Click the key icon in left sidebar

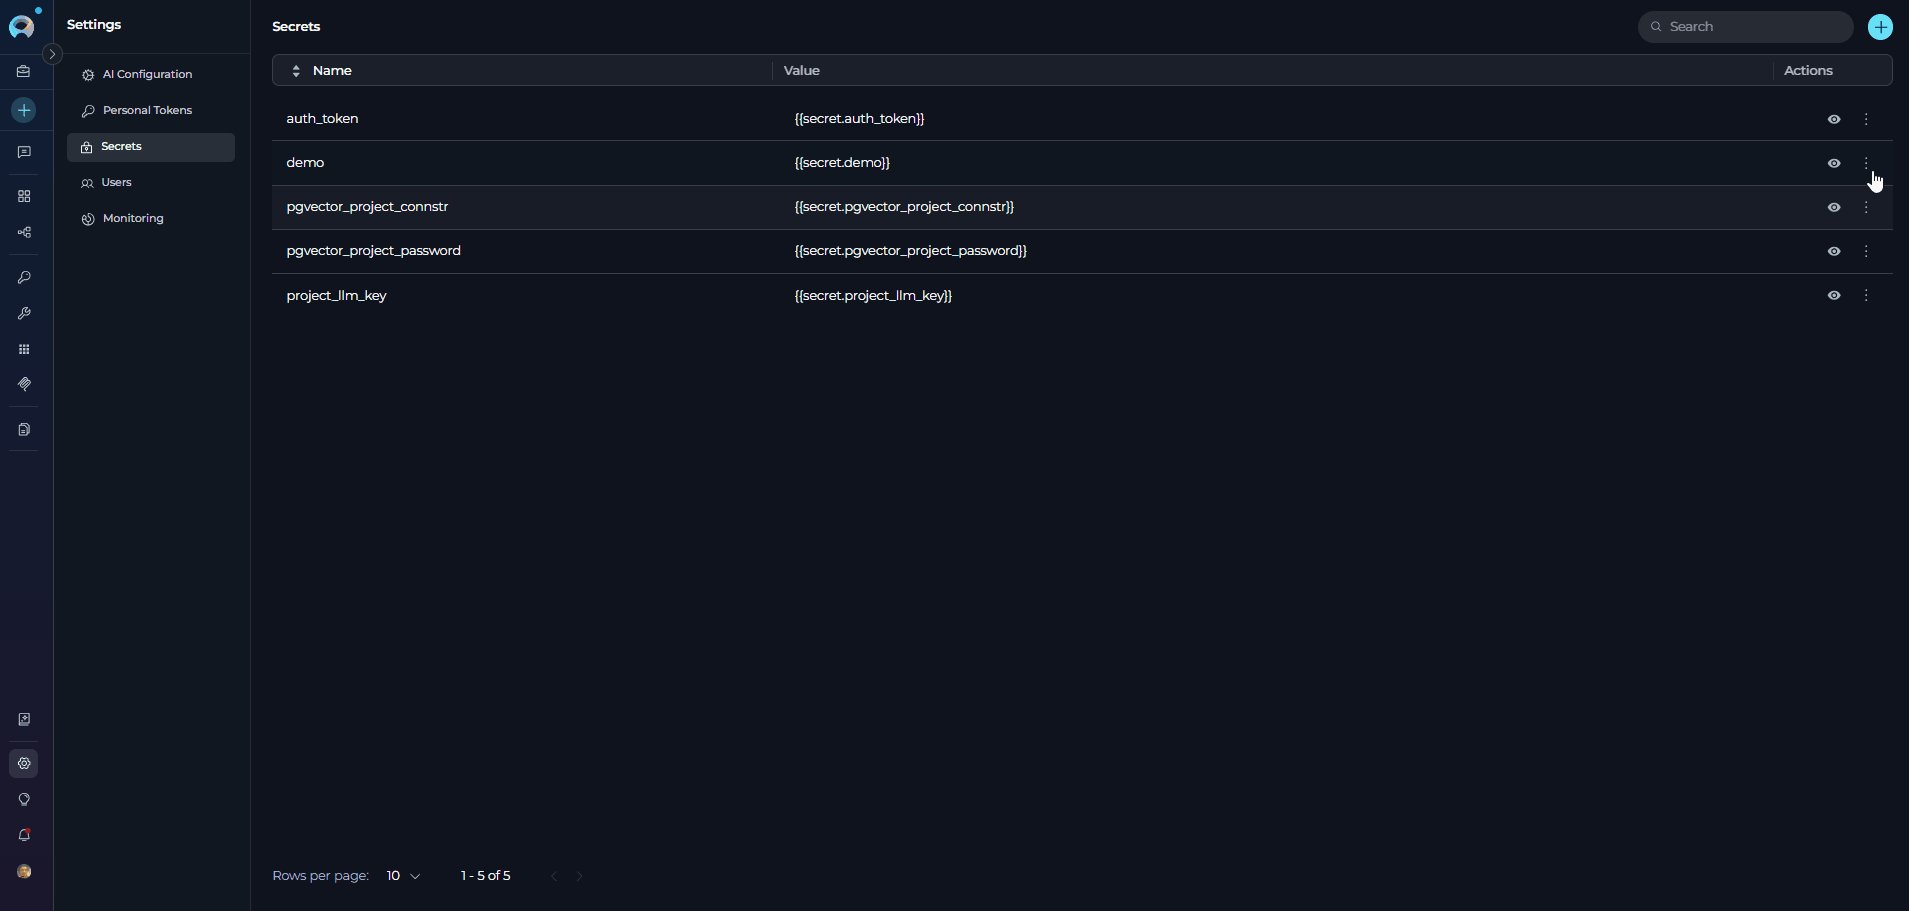pos(24,277)
